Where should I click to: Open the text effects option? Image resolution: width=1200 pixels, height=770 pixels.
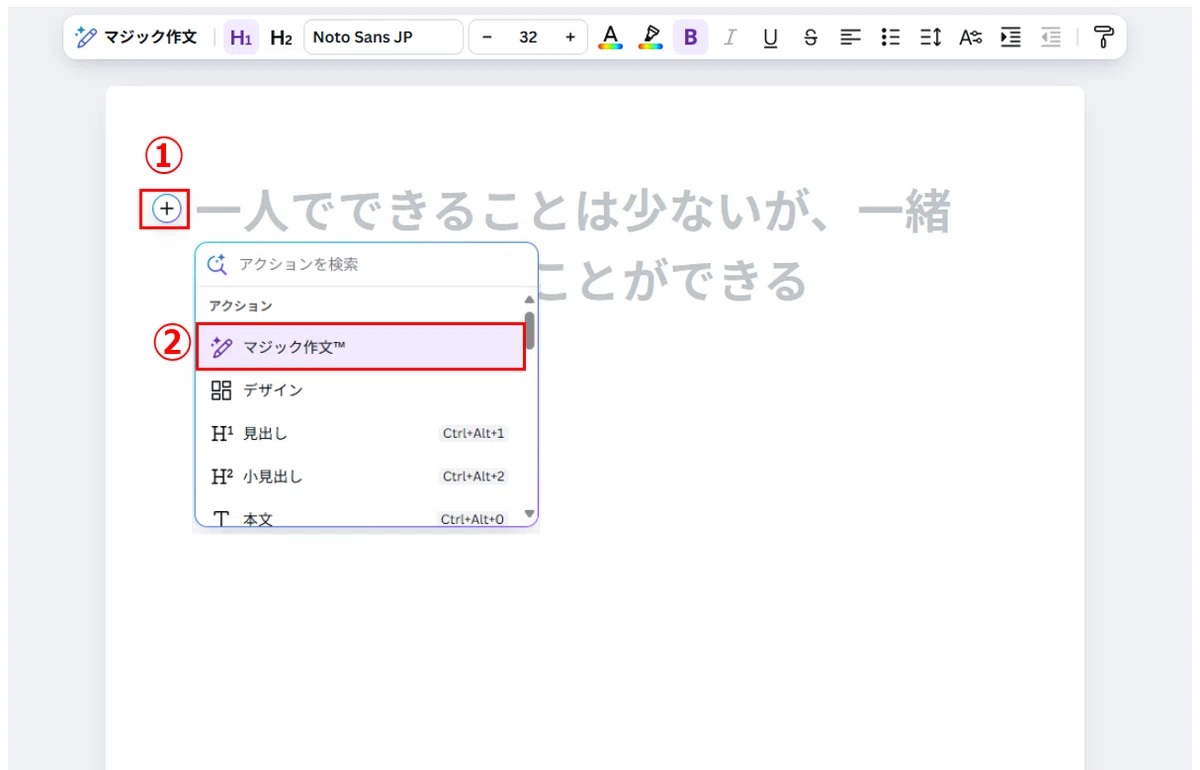tap(970, 37)
